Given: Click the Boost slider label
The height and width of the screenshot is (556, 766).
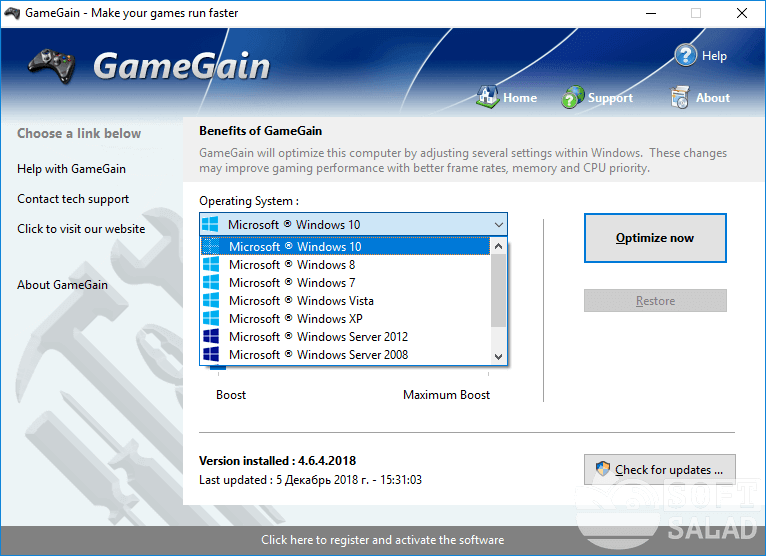Looking at the screenshot, I should [231, 395].
